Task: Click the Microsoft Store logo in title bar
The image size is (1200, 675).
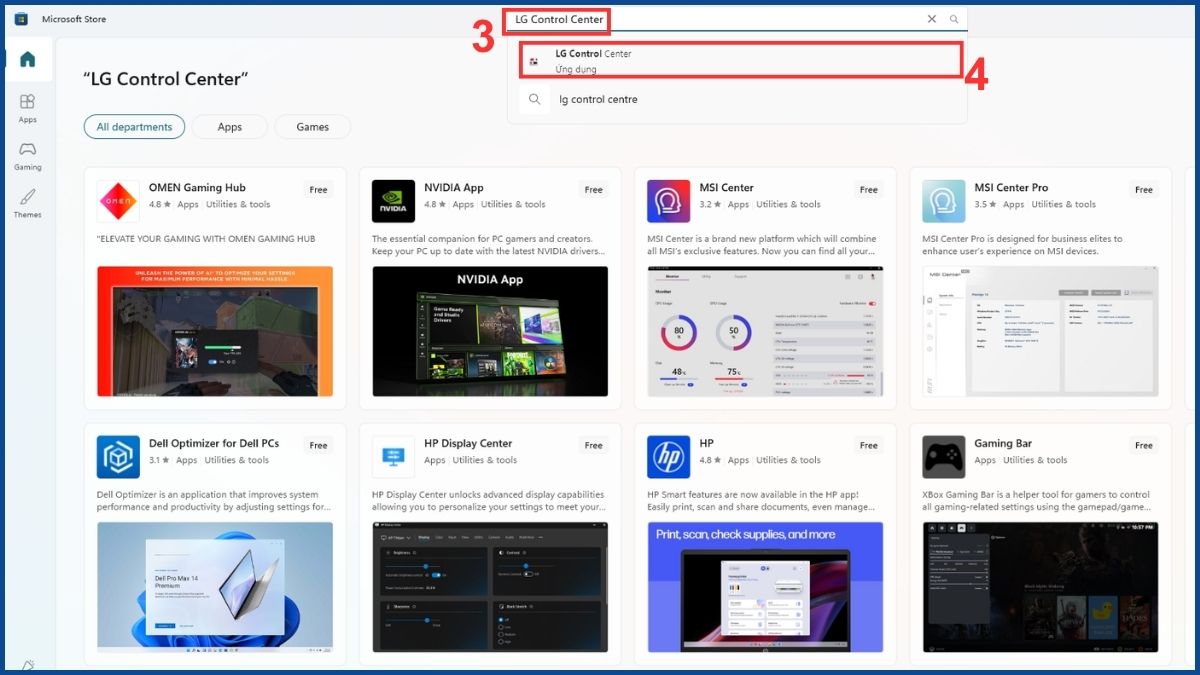Action: coord(20,19)
